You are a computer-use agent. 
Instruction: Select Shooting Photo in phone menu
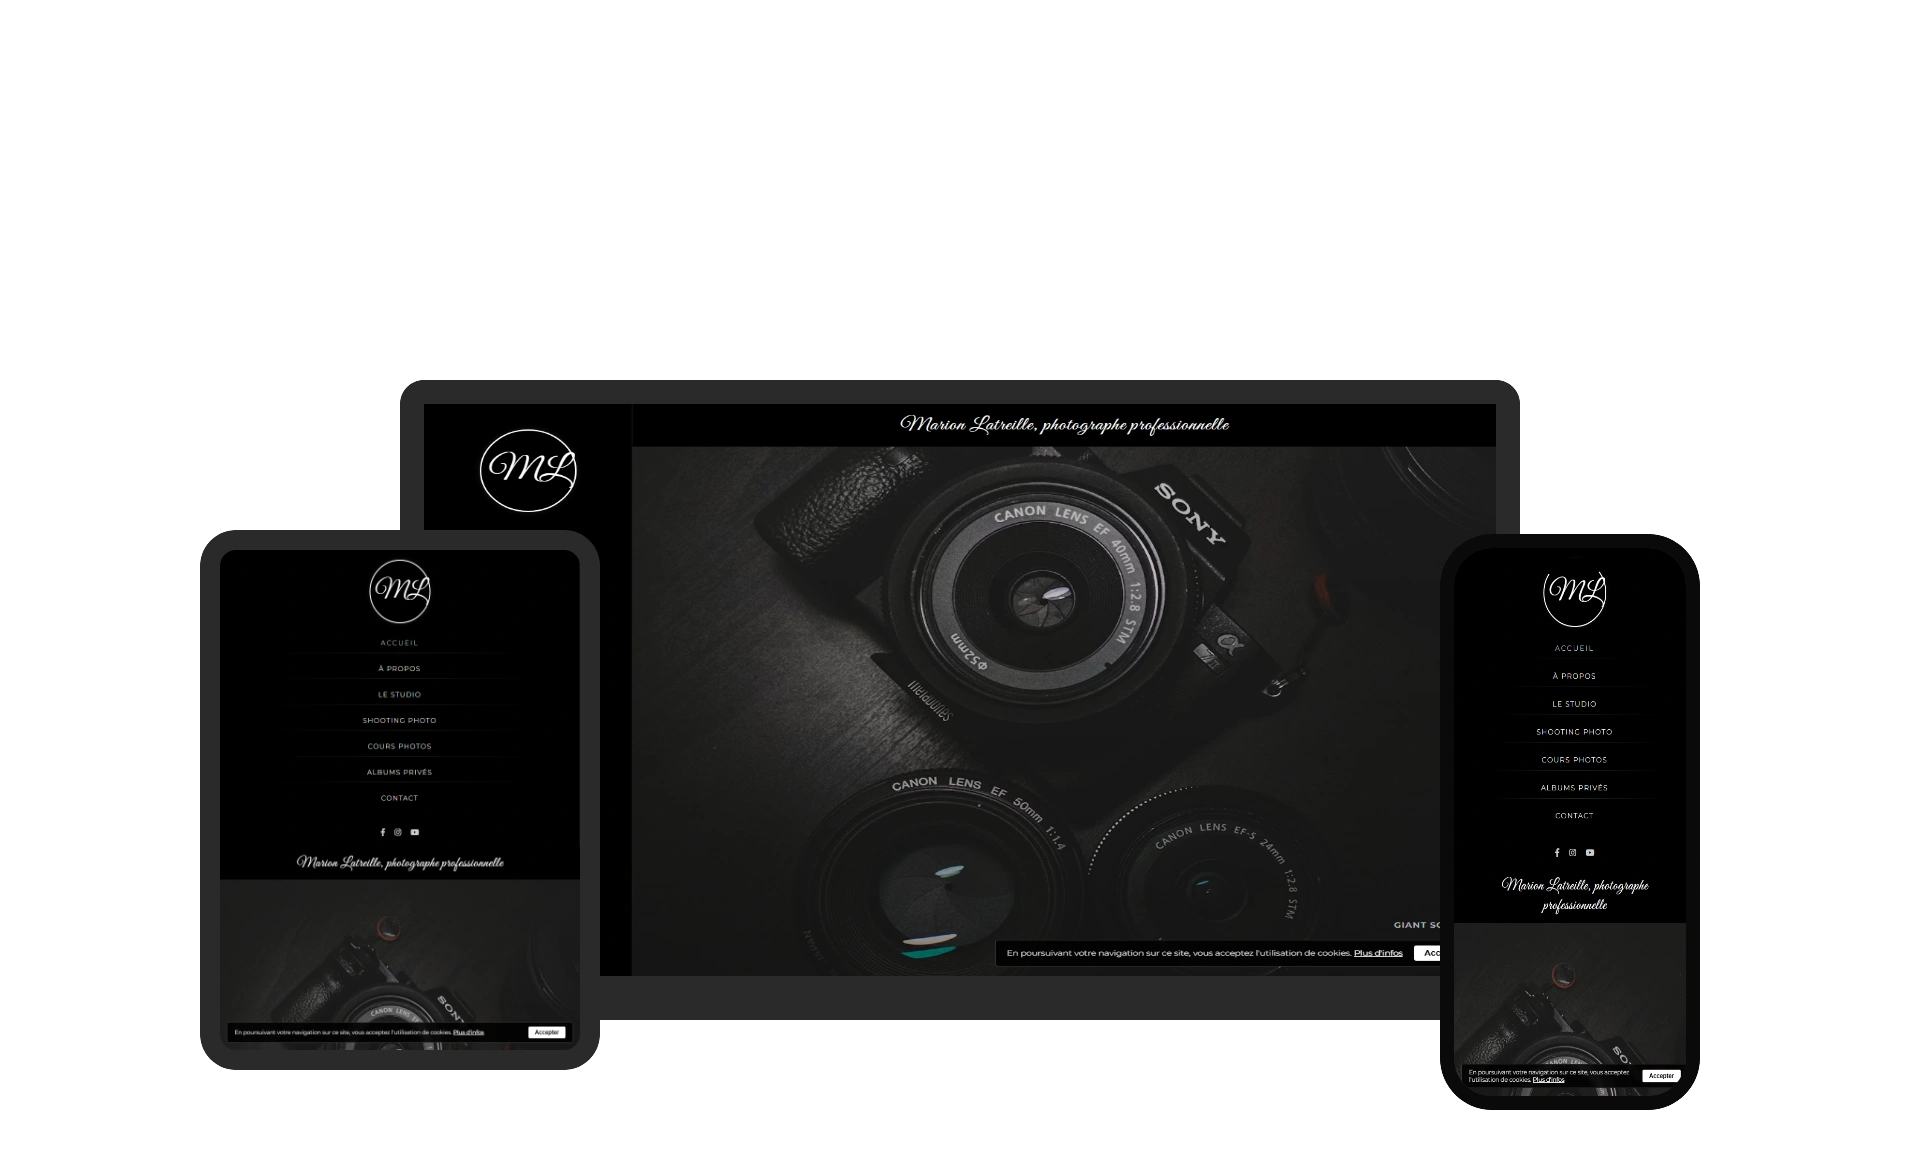pyautogui.click(x=1575, y=733)
